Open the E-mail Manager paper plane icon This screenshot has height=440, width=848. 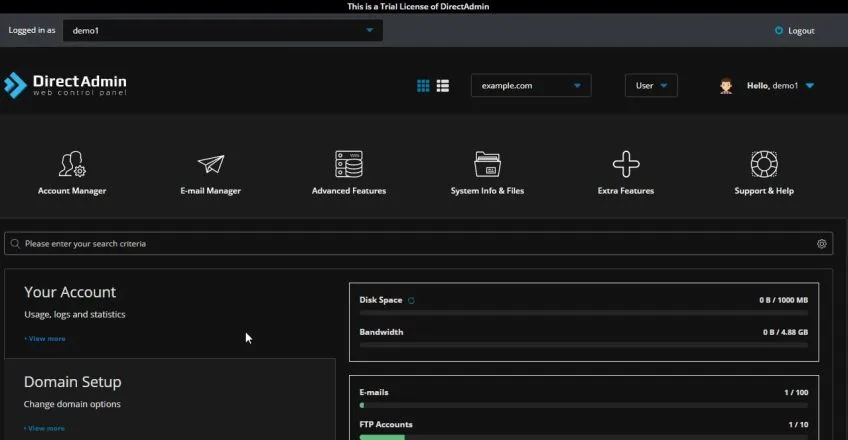coord(211,164)
